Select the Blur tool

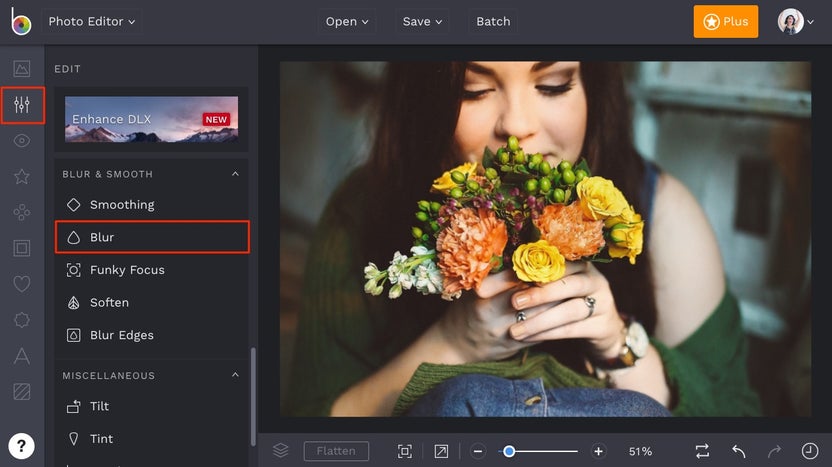click(152, 237)
